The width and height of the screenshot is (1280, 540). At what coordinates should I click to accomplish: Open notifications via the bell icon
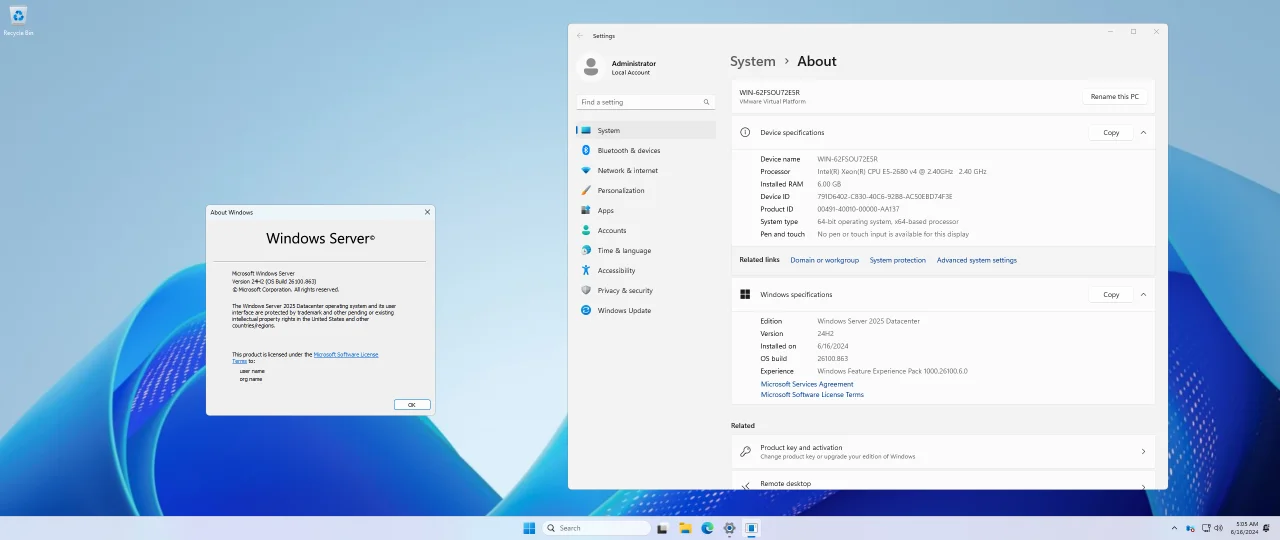tap(1267, 528)
